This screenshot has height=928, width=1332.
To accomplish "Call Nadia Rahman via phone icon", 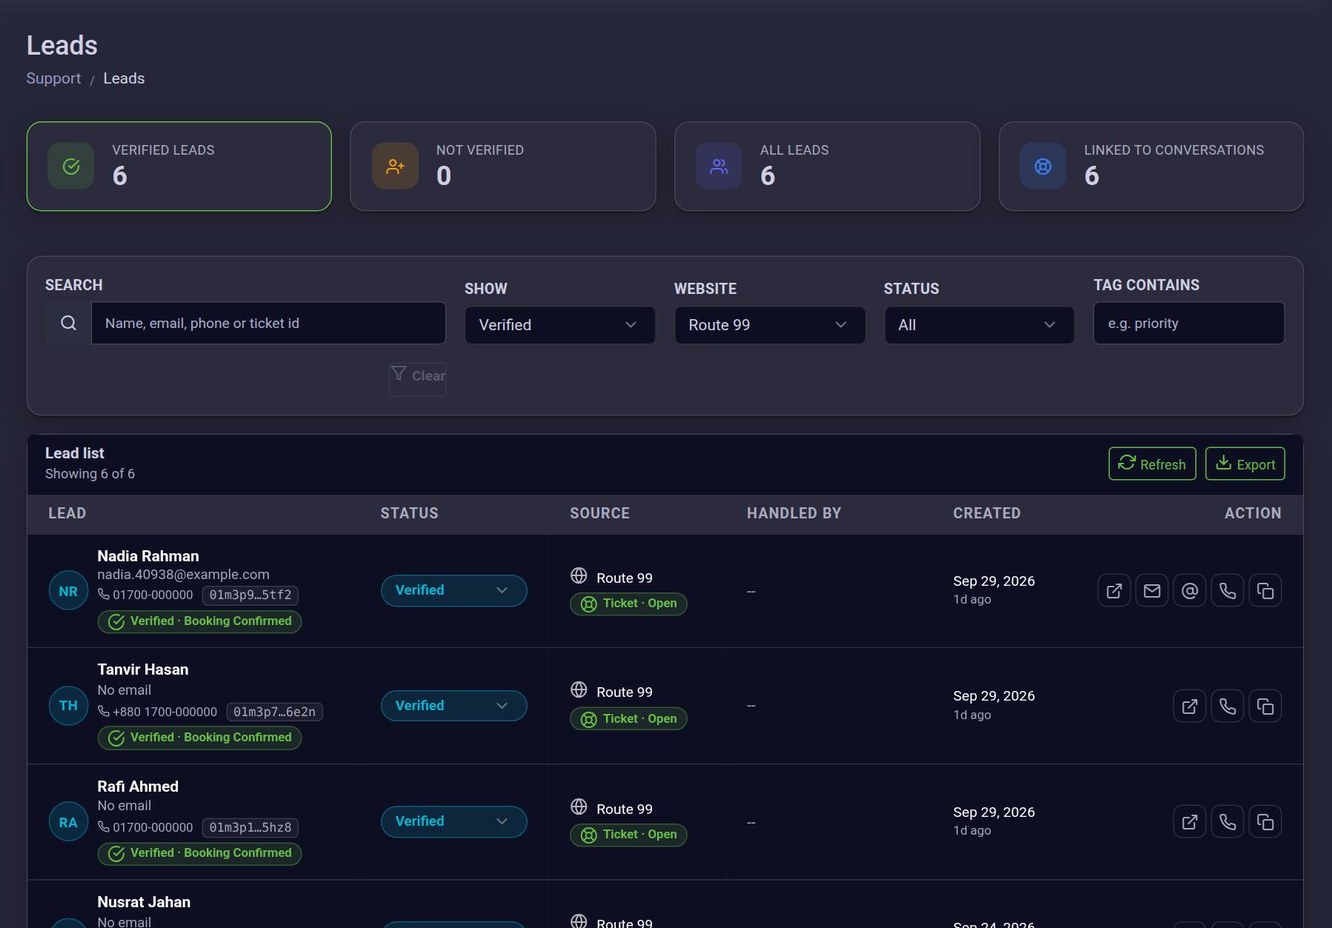I will 1228,591.
